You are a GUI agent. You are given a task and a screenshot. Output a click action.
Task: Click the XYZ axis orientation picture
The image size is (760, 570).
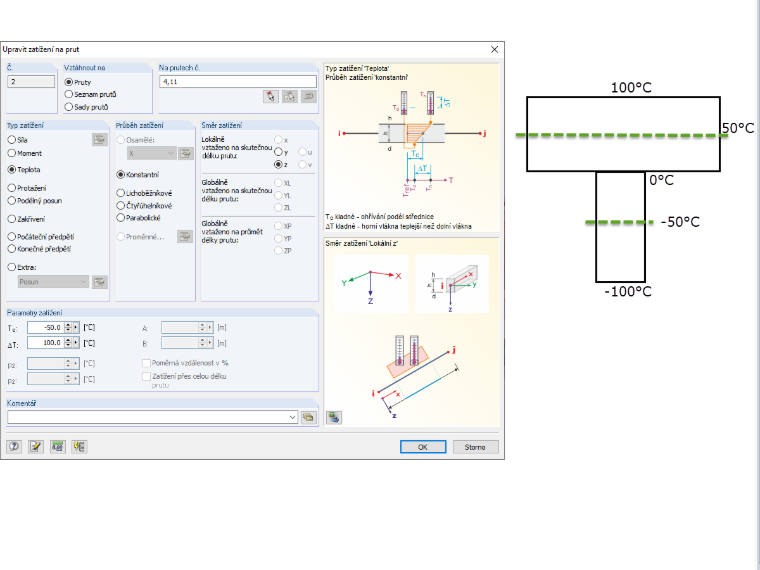pyautogui.click(x=371, y=284)
